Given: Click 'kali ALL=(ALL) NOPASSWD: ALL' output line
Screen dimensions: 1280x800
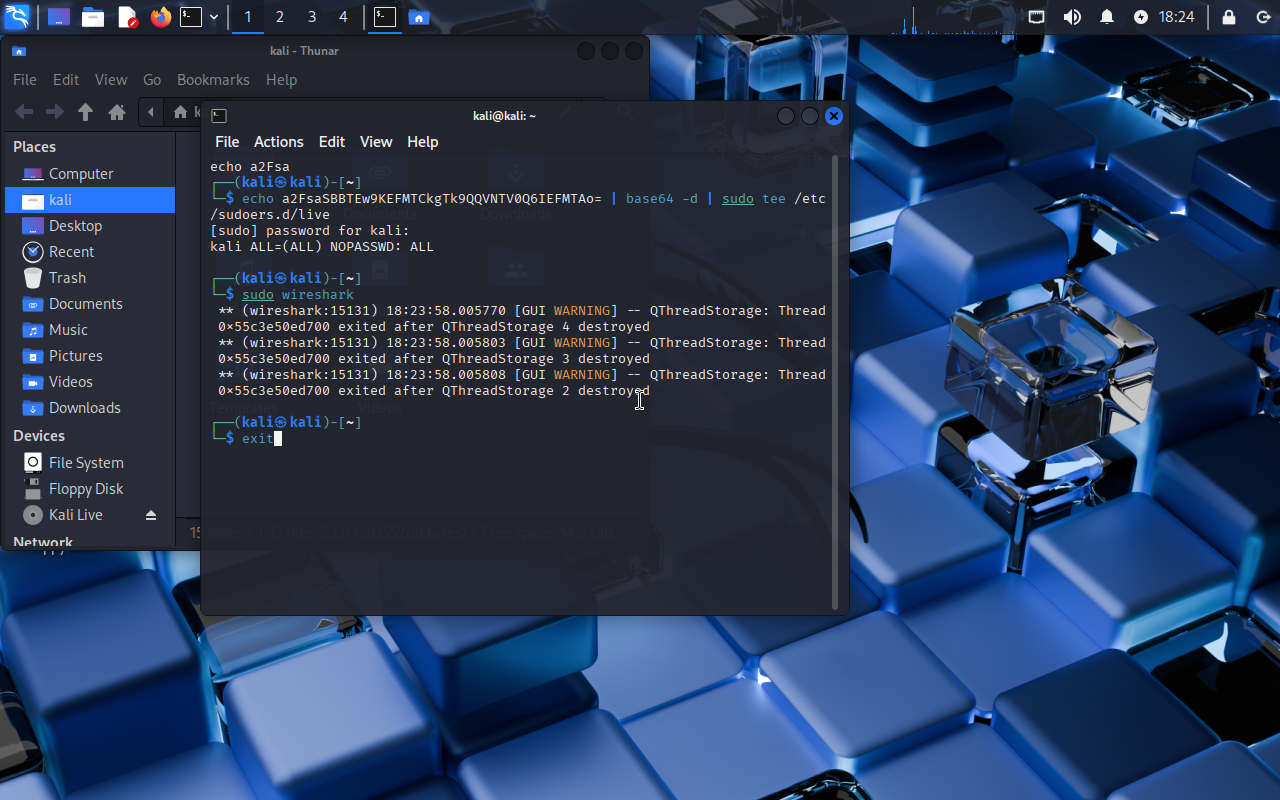Looking at the screenshot, I should pos(322,246).
